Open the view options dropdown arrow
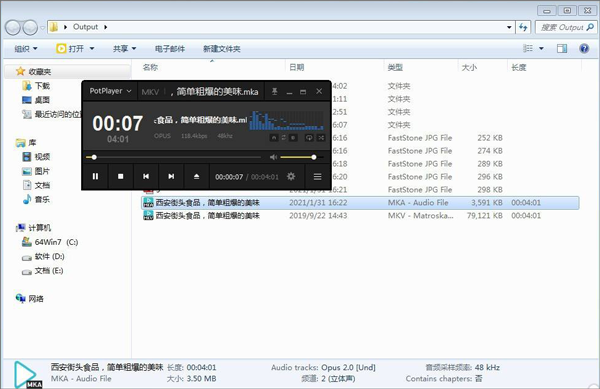Image resolution: width=600 pixels, height=389 pixels. [541, 49]
